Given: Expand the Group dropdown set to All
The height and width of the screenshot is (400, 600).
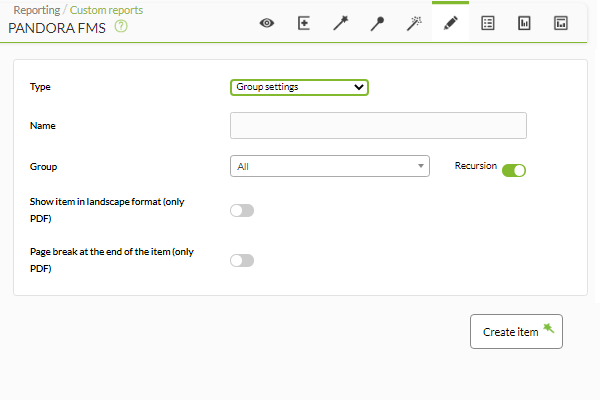Looking at the screenshot, I should pos(330,166).
